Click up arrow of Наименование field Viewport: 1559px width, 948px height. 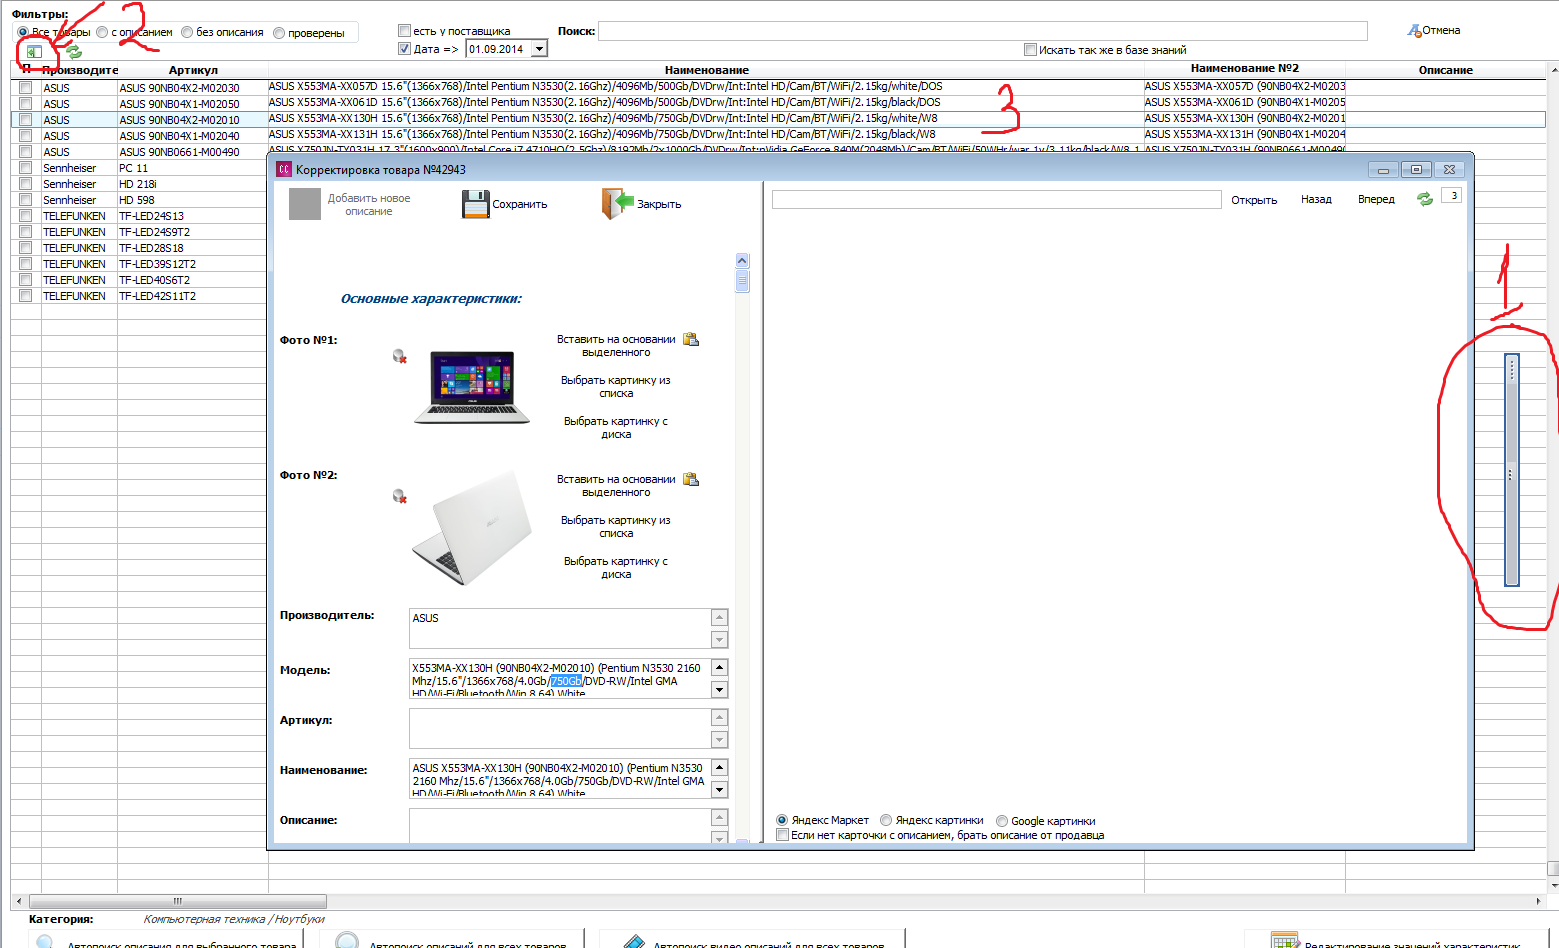[x=719, y=767]
